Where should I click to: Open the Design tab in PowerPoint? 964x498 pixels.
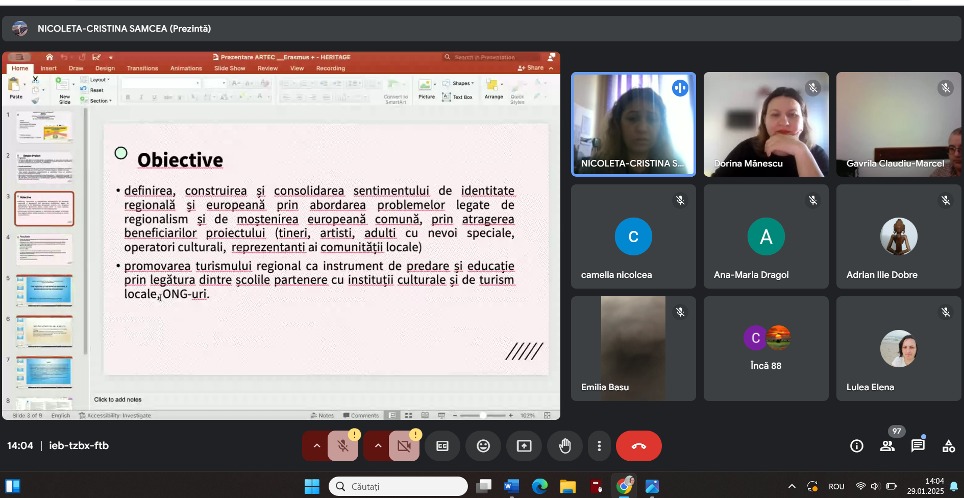pos(105,68)
